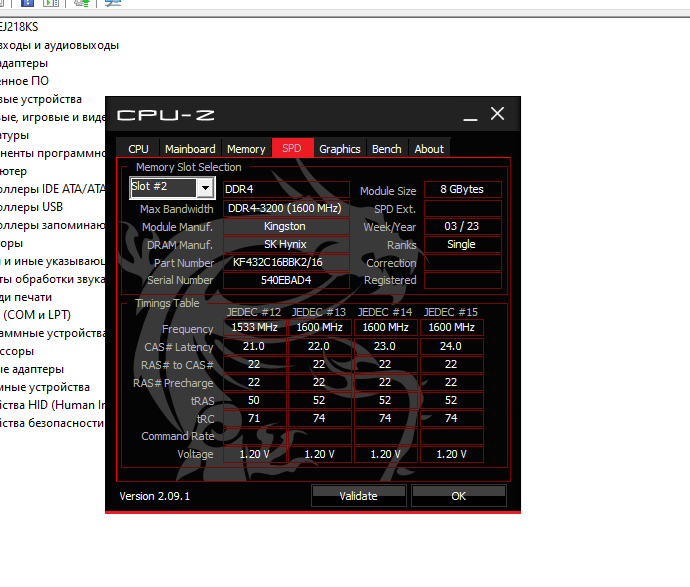690x587 pixels.
Task: Click the DDR4-3200 (1600 MHz) Max Bandwidth value
Action: pos(286,208)
